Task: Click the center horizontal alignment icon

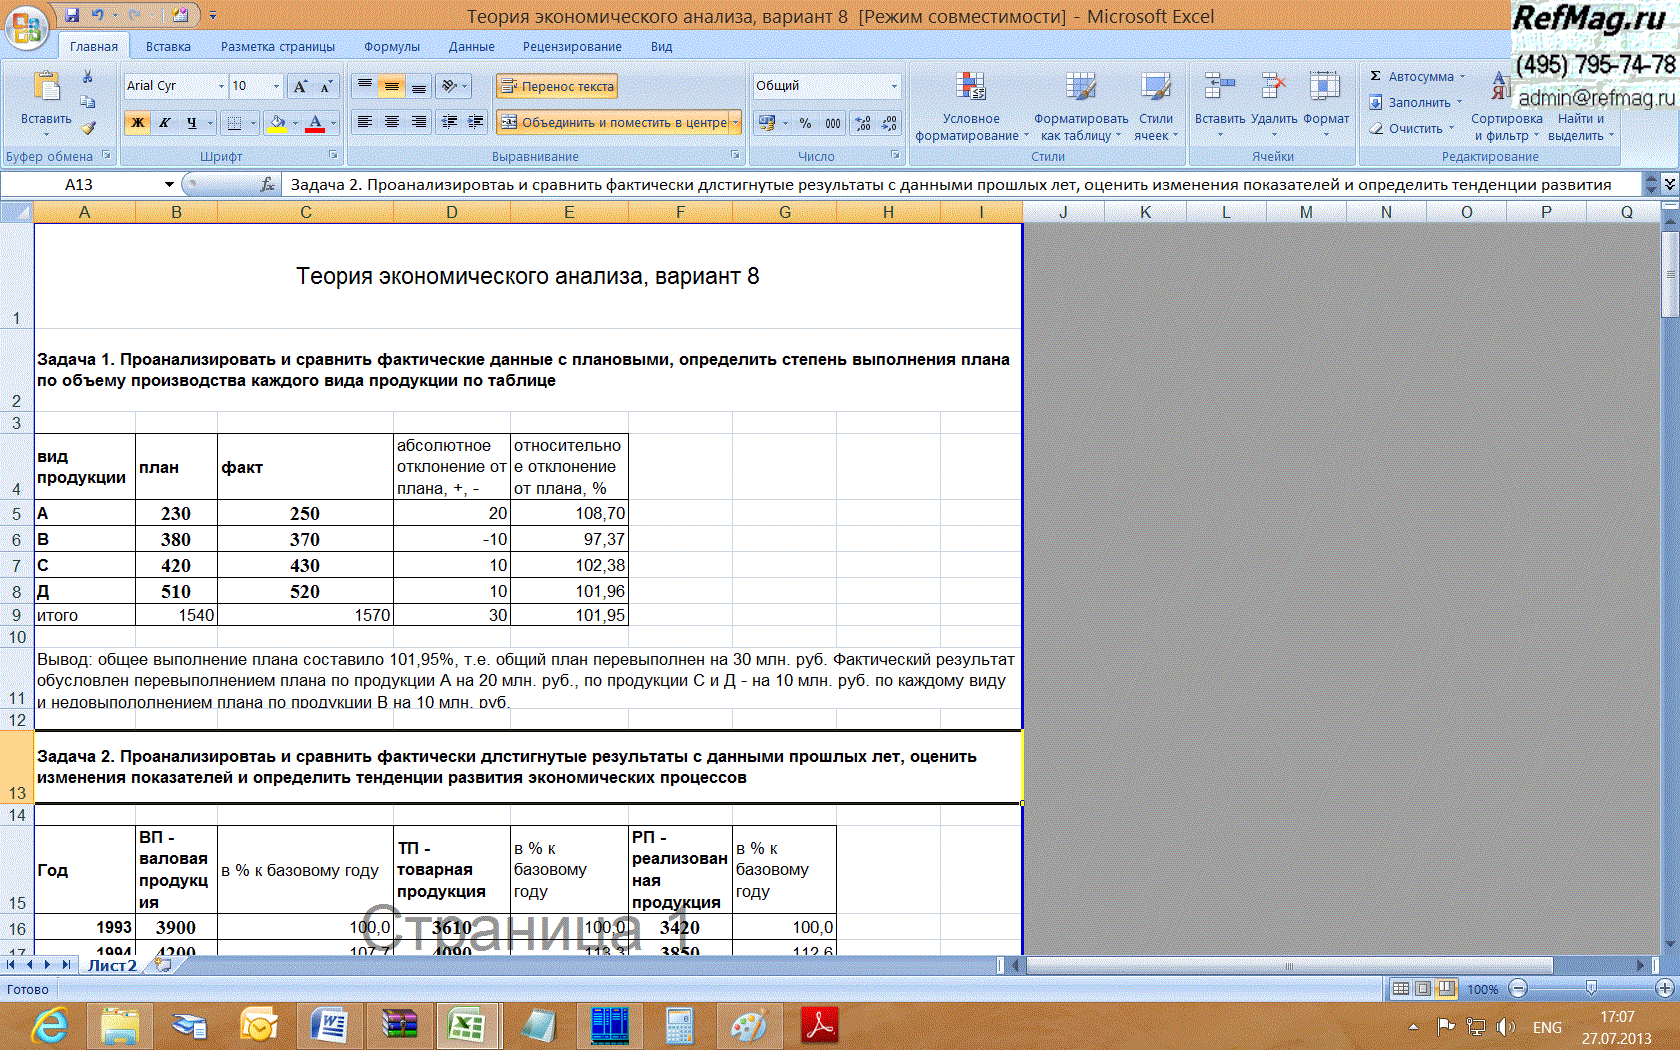Action: click(392, 122)
